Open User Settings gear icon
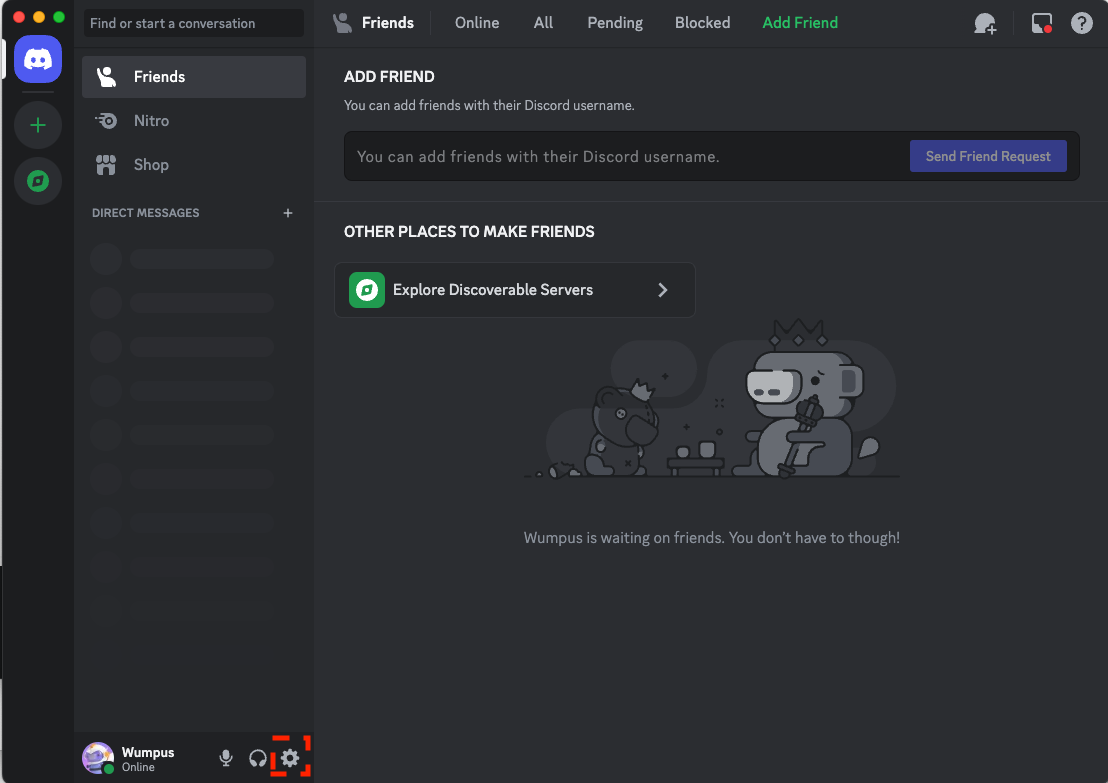 click(290, 758)
